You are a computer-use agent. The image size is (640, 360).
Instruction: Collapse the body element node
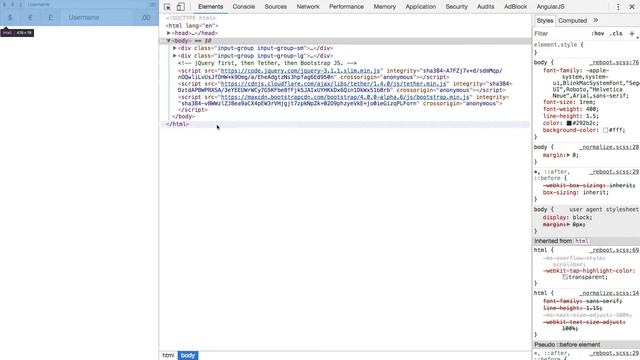point(169,41)
